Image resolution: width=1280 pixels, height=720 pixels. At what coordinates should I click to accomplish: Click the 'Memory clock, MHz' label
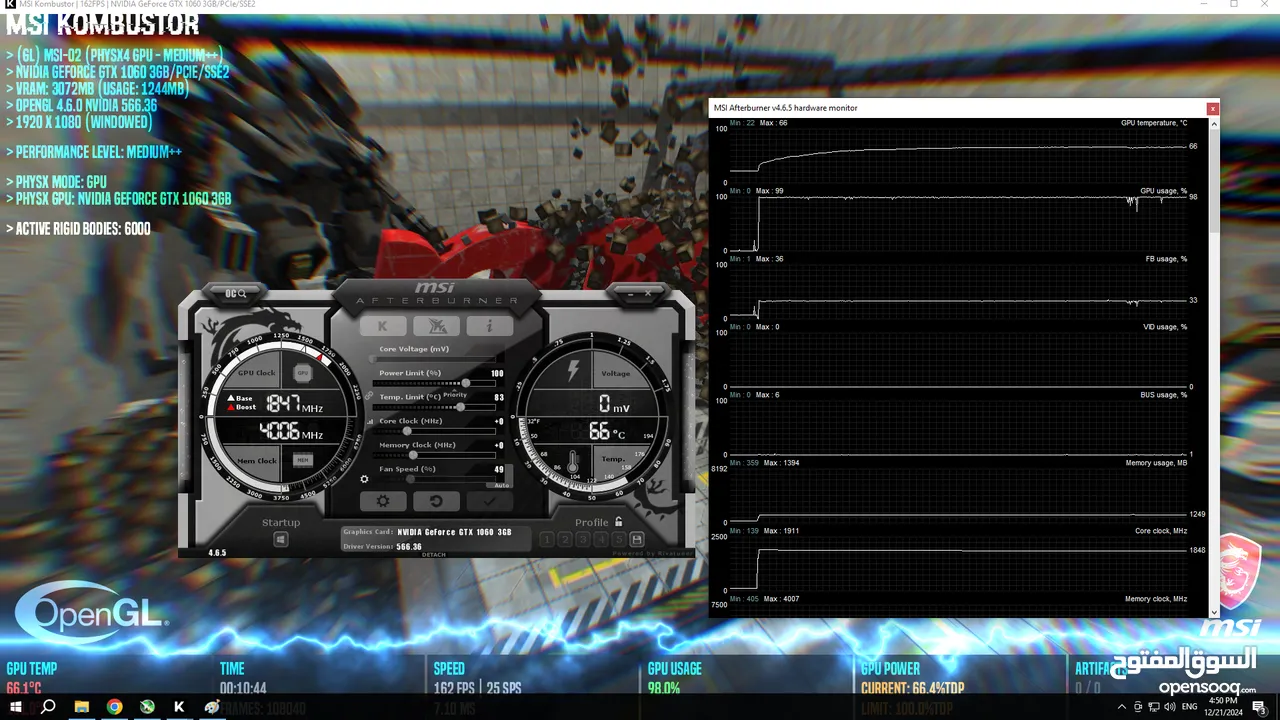[1156, 599]
